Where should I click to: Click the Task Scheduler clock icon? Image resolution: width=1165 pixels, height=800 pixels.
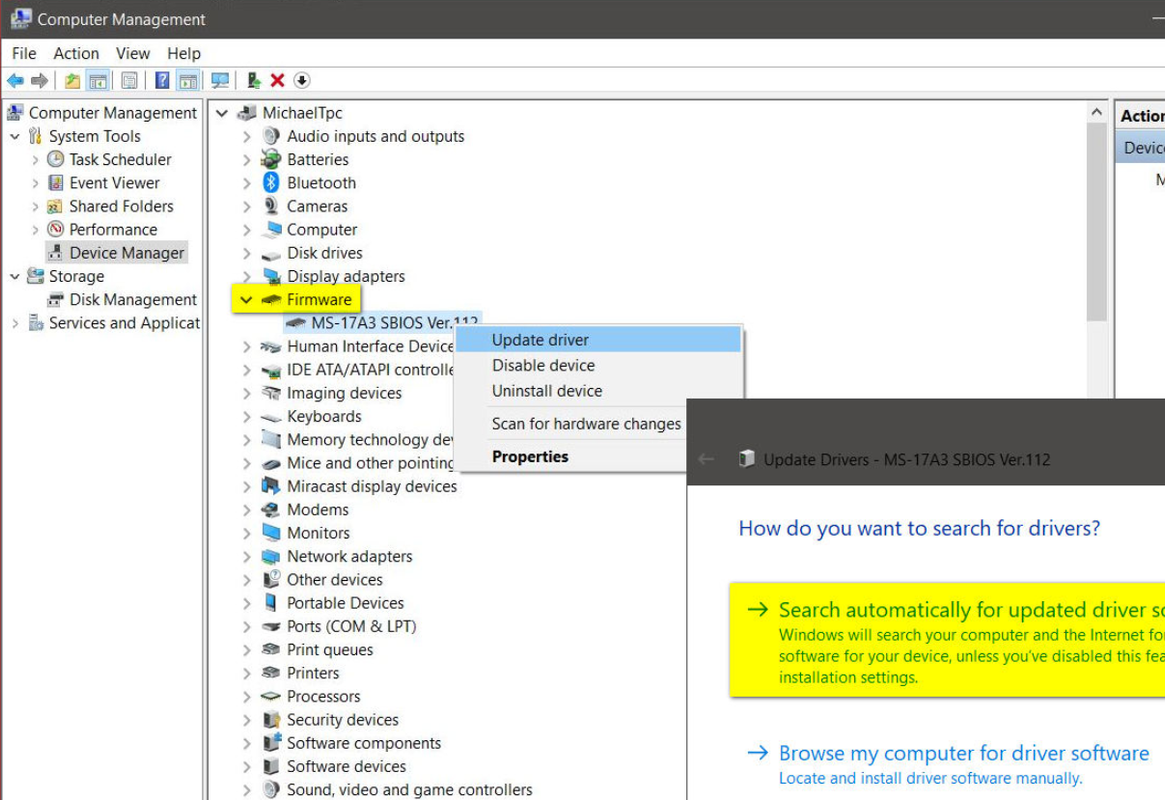click(x=55, y=159)
